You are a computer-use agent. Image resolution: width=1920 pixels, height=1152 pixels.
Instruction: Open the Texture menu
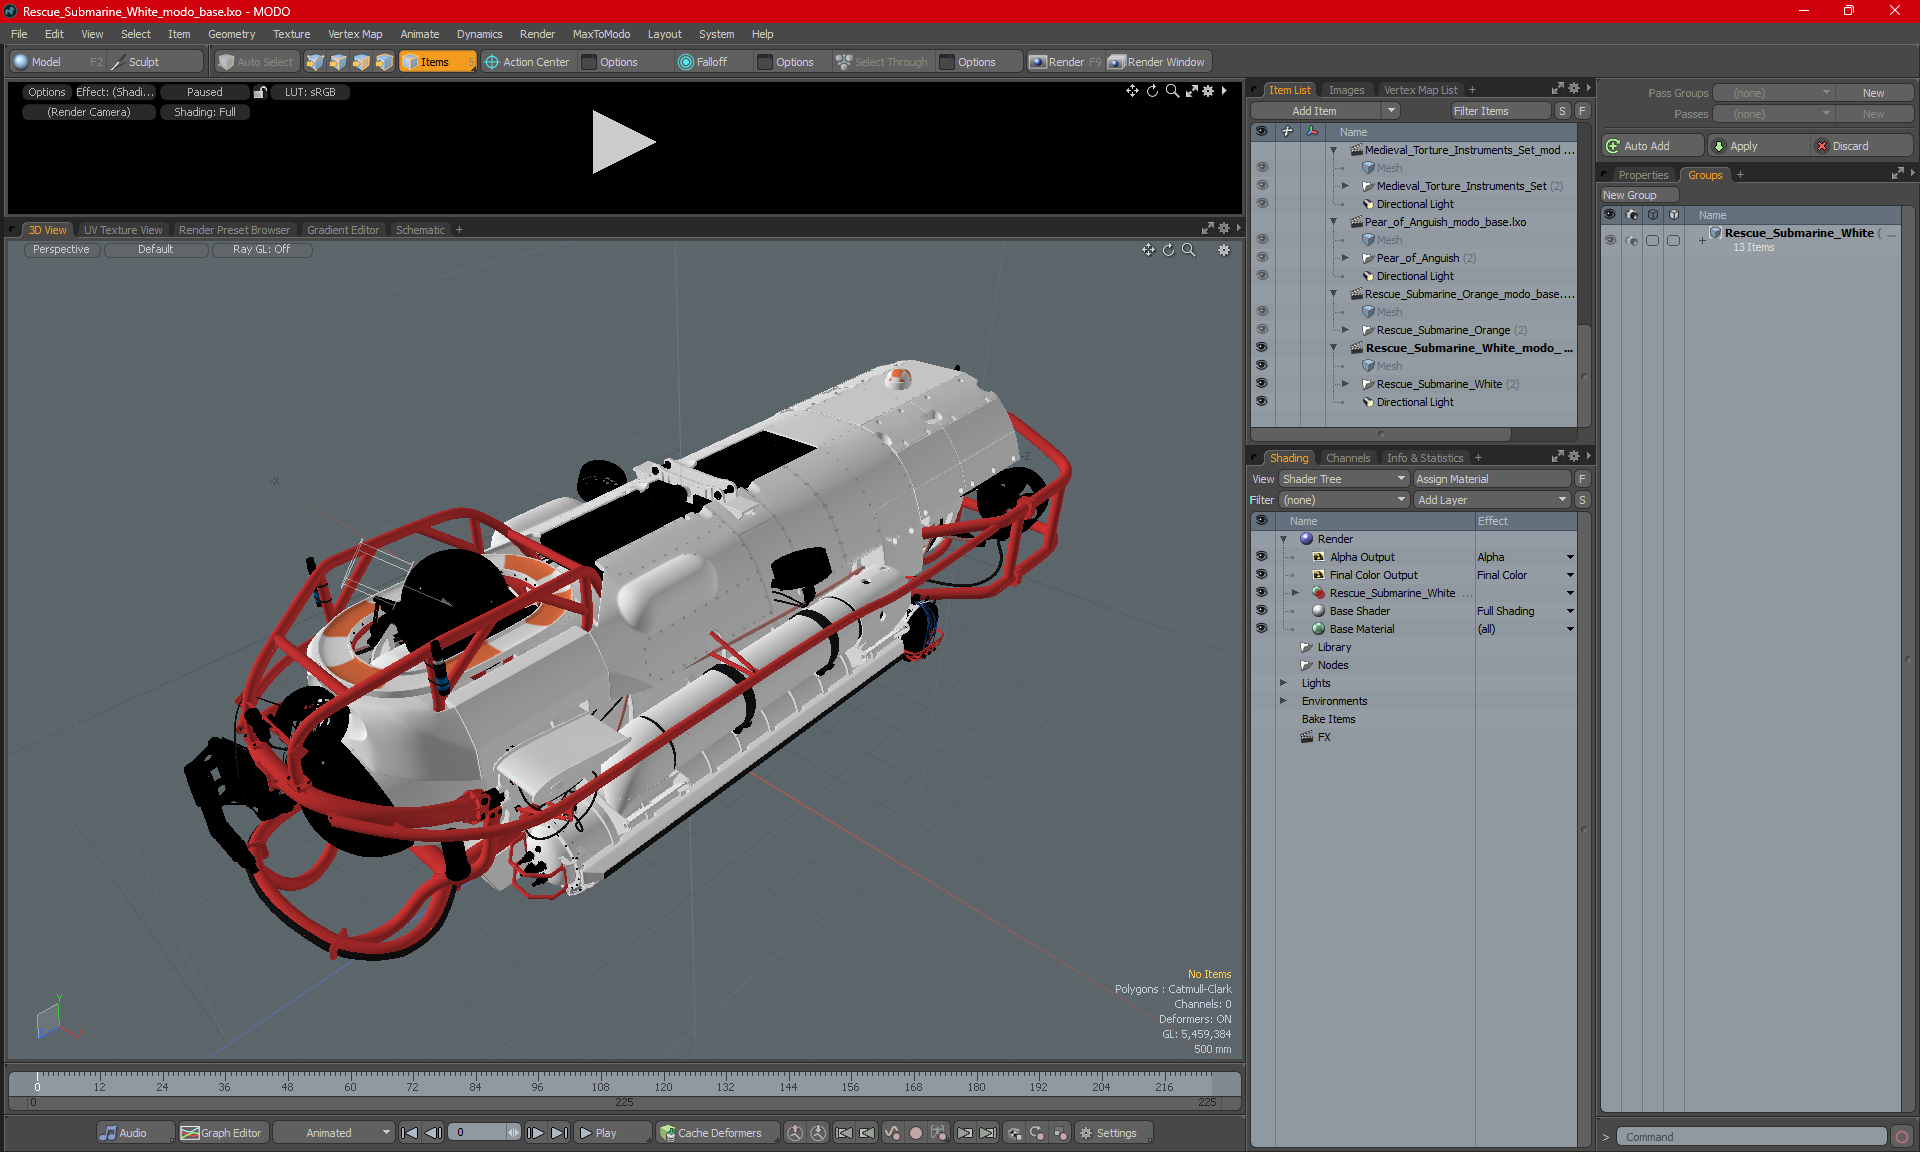pos(291,34)
